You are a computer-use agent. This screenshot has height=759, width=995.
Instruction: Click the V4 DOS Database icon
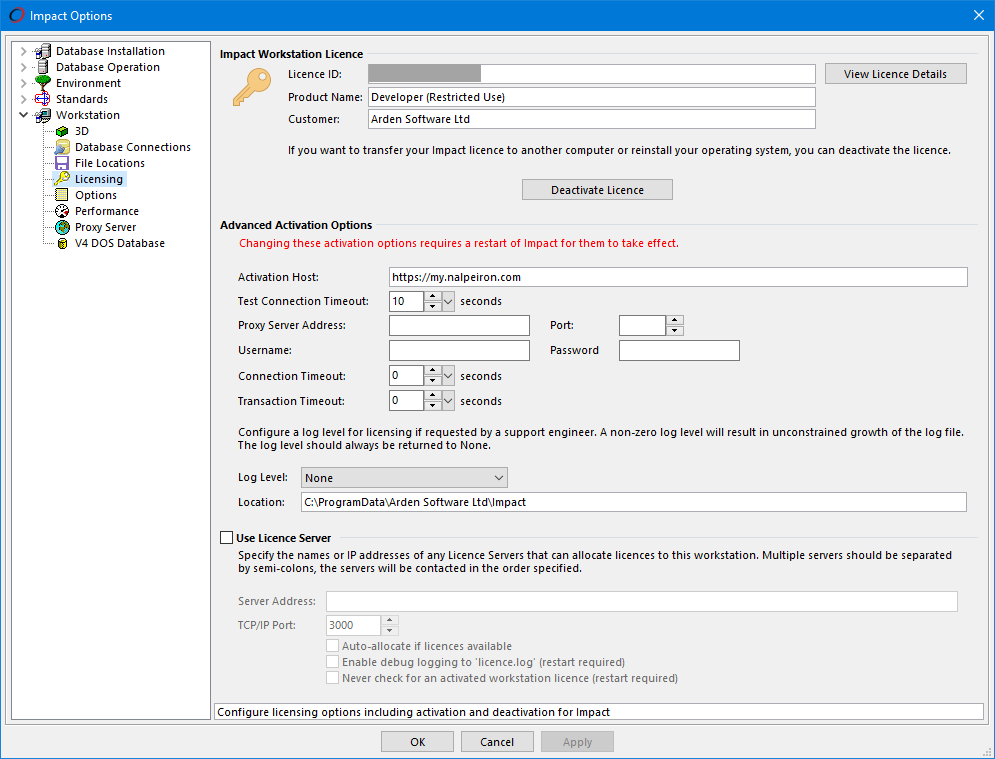click(62, 243)
